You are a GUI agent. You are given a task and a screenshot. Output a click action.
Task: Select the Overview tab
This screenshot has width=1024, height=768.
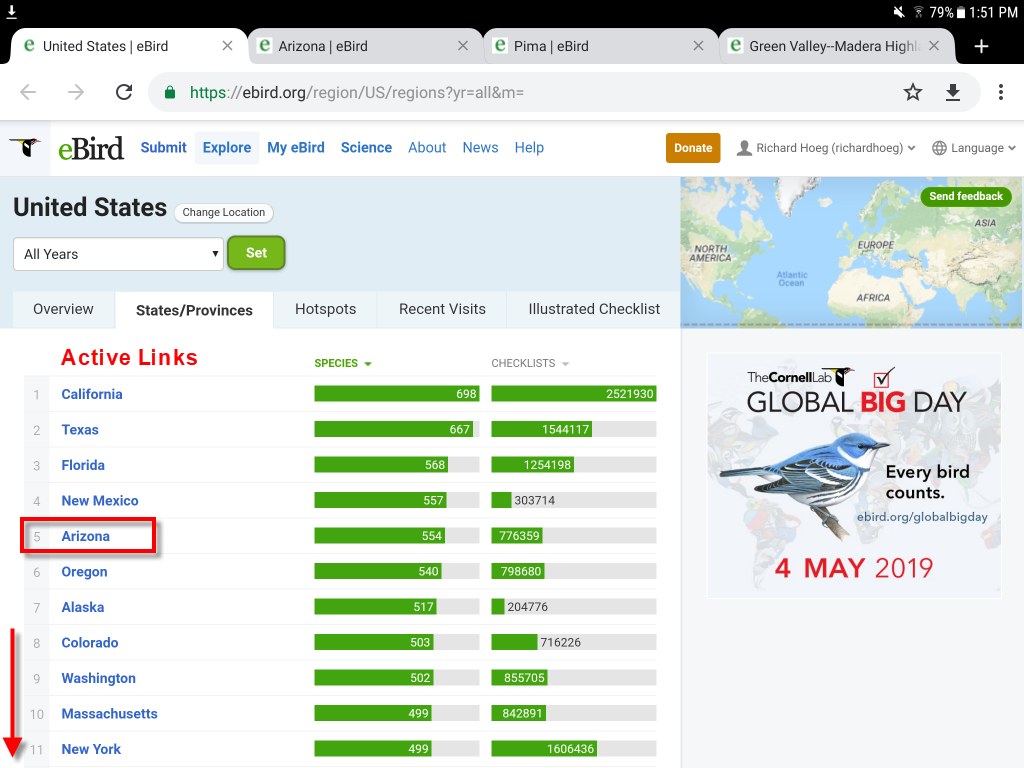[x=63, y=310]
